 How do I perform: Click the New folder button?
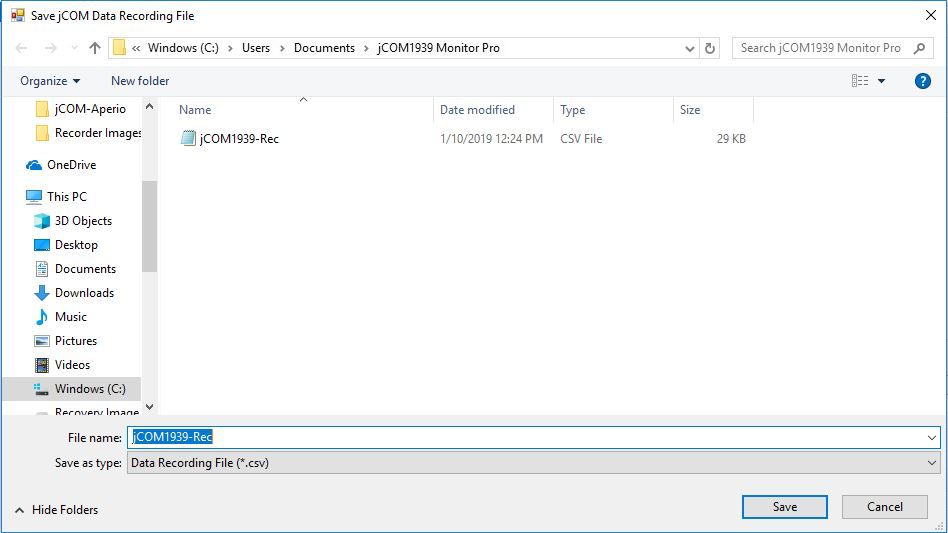pyautogui.click(x=140, y=81)
